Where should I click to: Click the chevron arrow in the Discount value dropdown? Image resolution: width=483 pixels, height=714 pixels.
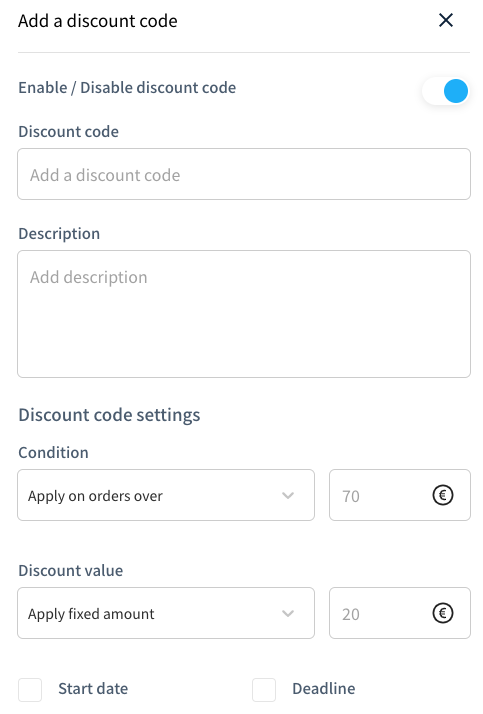[288, 613]
